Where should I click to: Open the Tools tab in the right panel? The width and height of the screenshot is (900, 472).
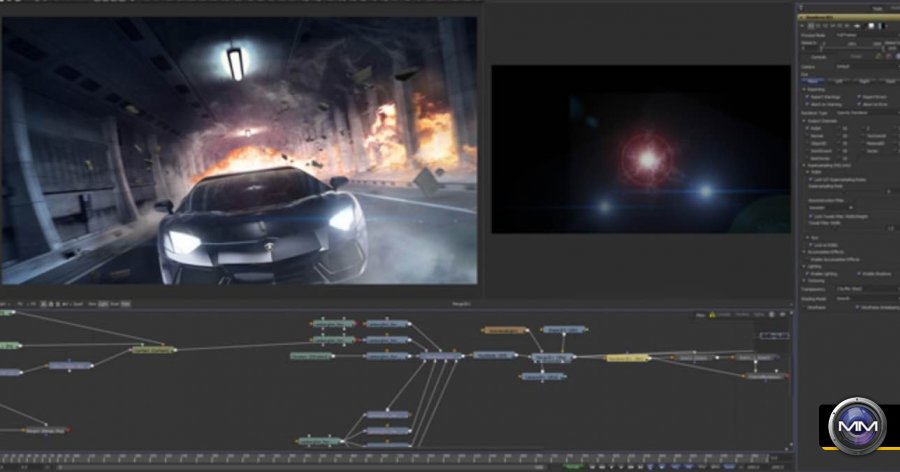coord(878,9)
